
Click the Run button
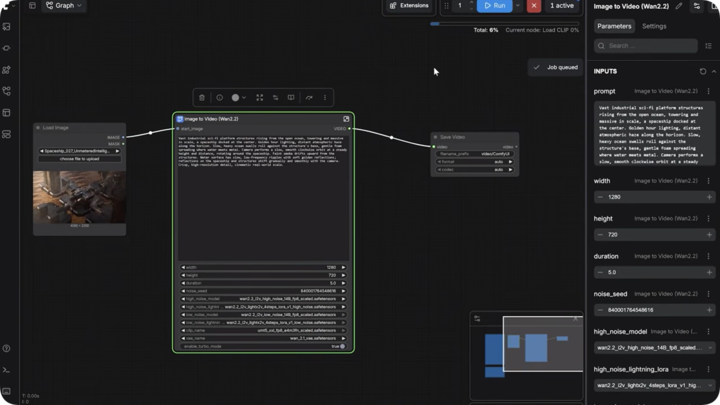(495, 6)
